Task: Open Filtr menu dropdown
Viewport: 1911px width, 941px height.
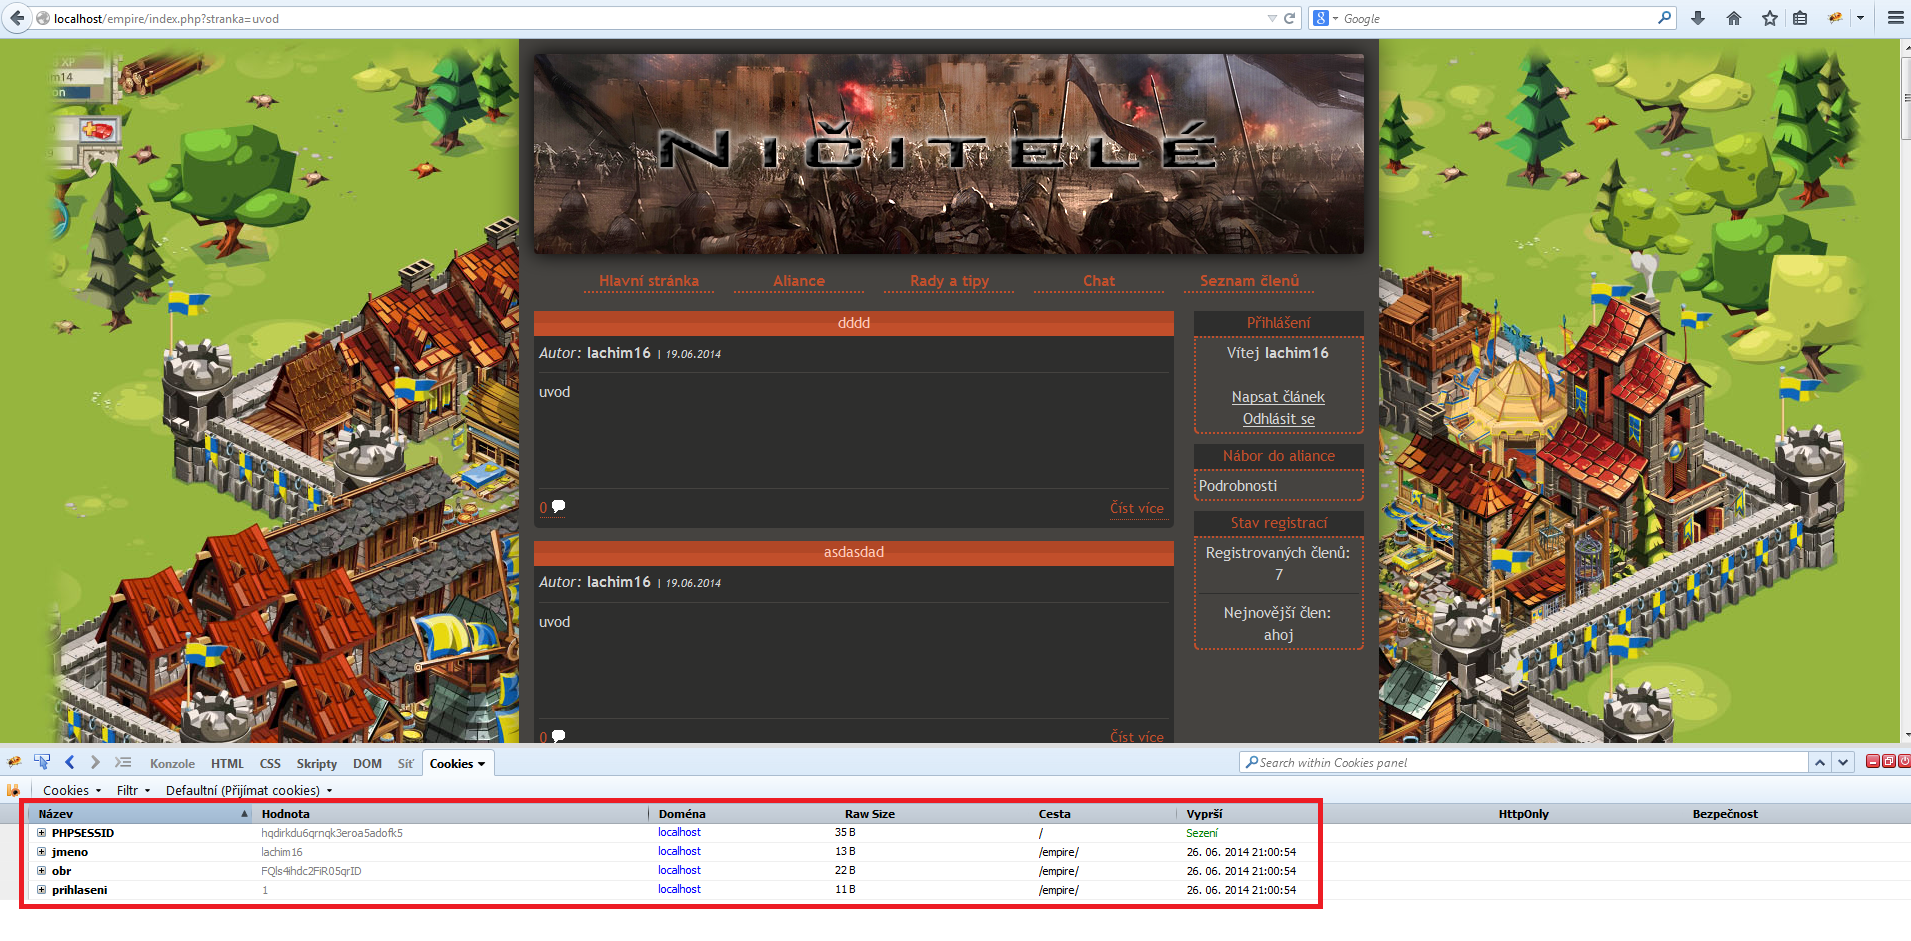Action: click(133, 790)
